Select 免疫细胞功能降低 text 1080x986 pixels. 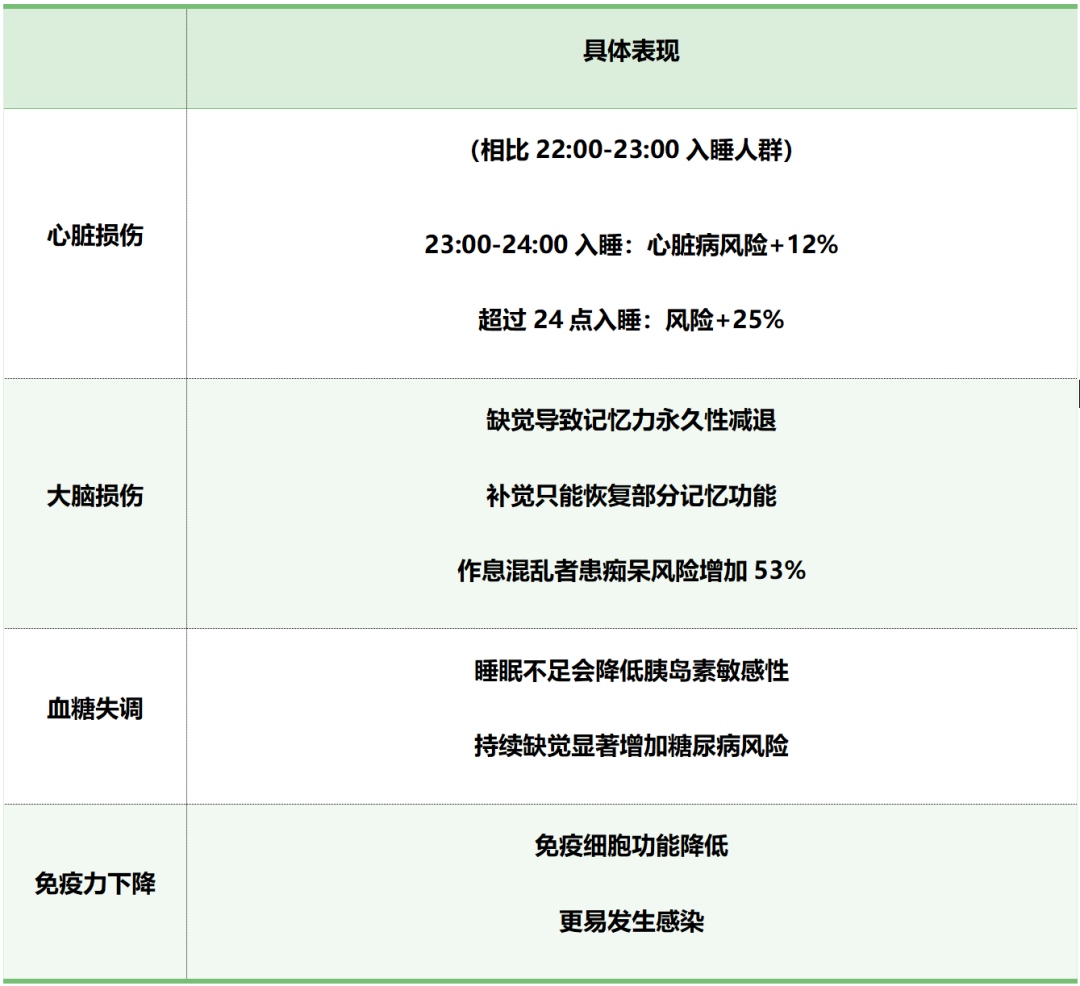click(631, 846)
